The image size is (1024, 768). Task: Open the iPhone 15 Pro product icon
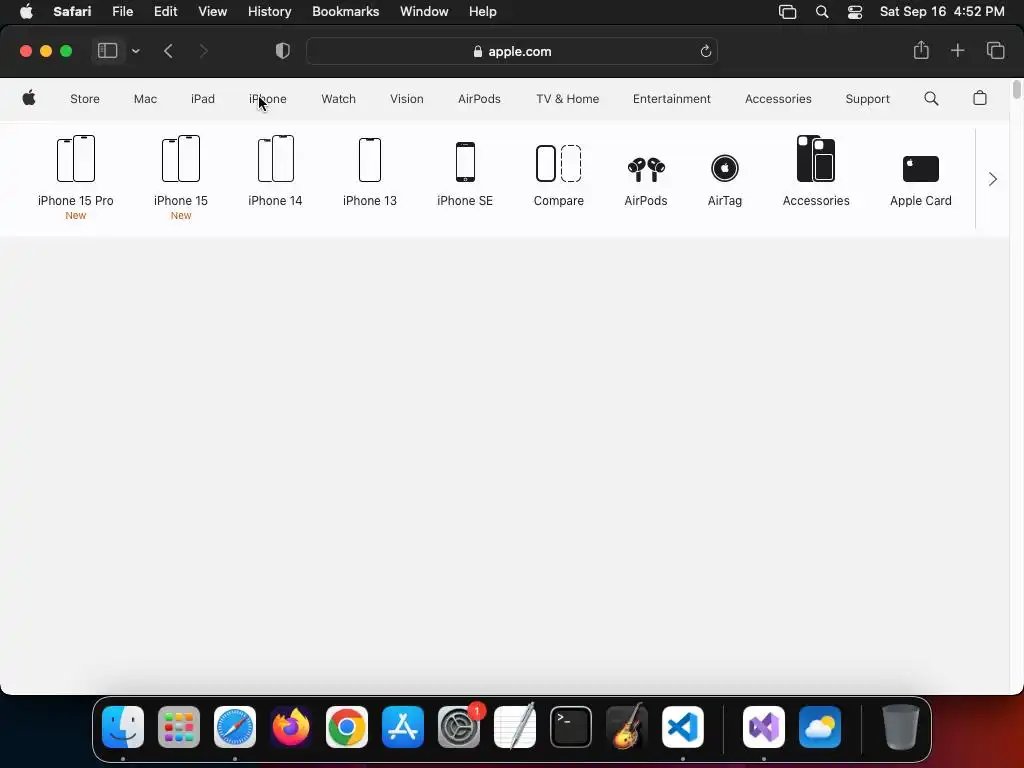76,159
